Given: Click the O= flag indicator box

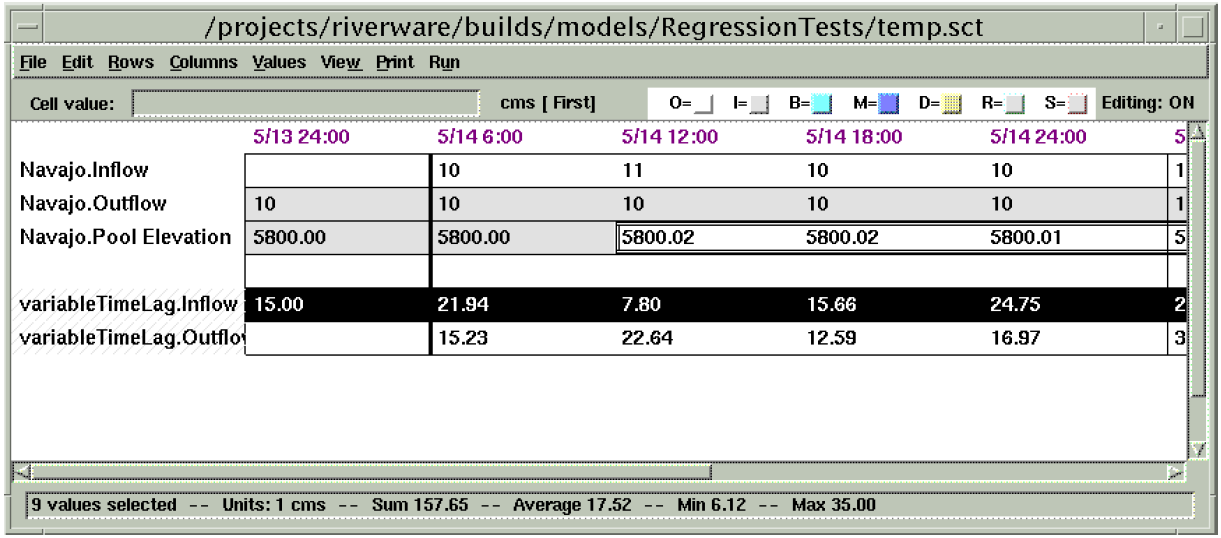Looking at the screenshot, I should tap(705, 103).
